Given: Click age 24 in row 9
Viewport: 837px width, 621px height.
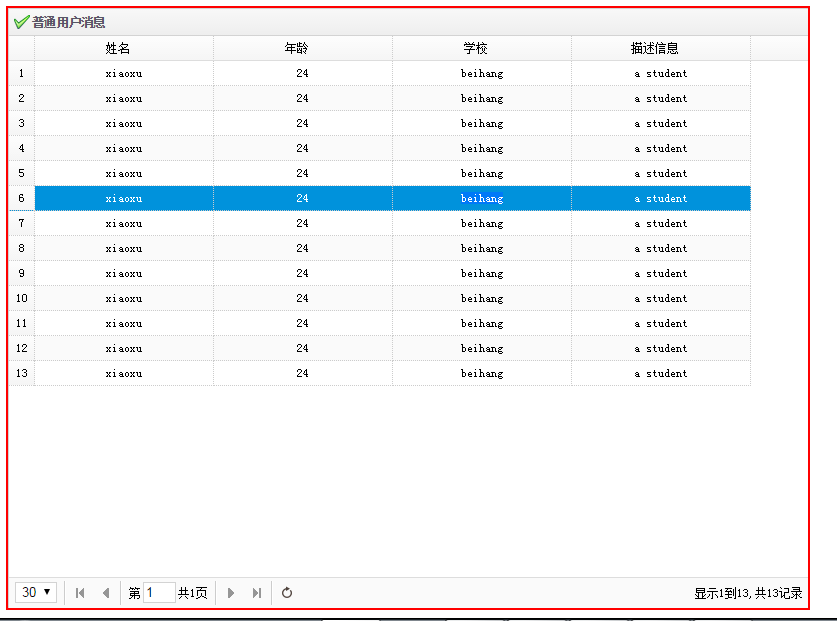Looking at the screenshot, I should click(x=303, y=273).
